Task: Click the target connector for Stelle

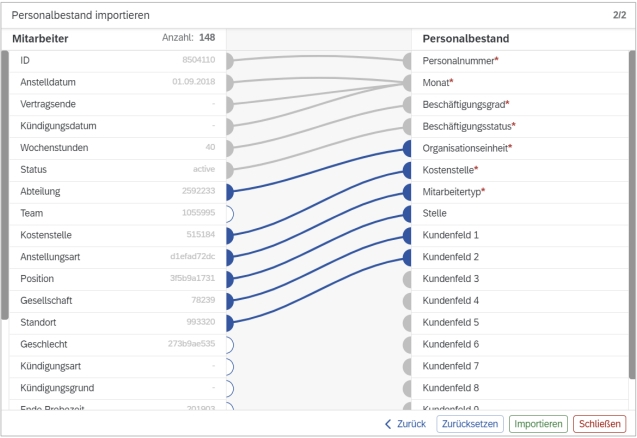Action: pyautogui.click(x=408, y=214)
